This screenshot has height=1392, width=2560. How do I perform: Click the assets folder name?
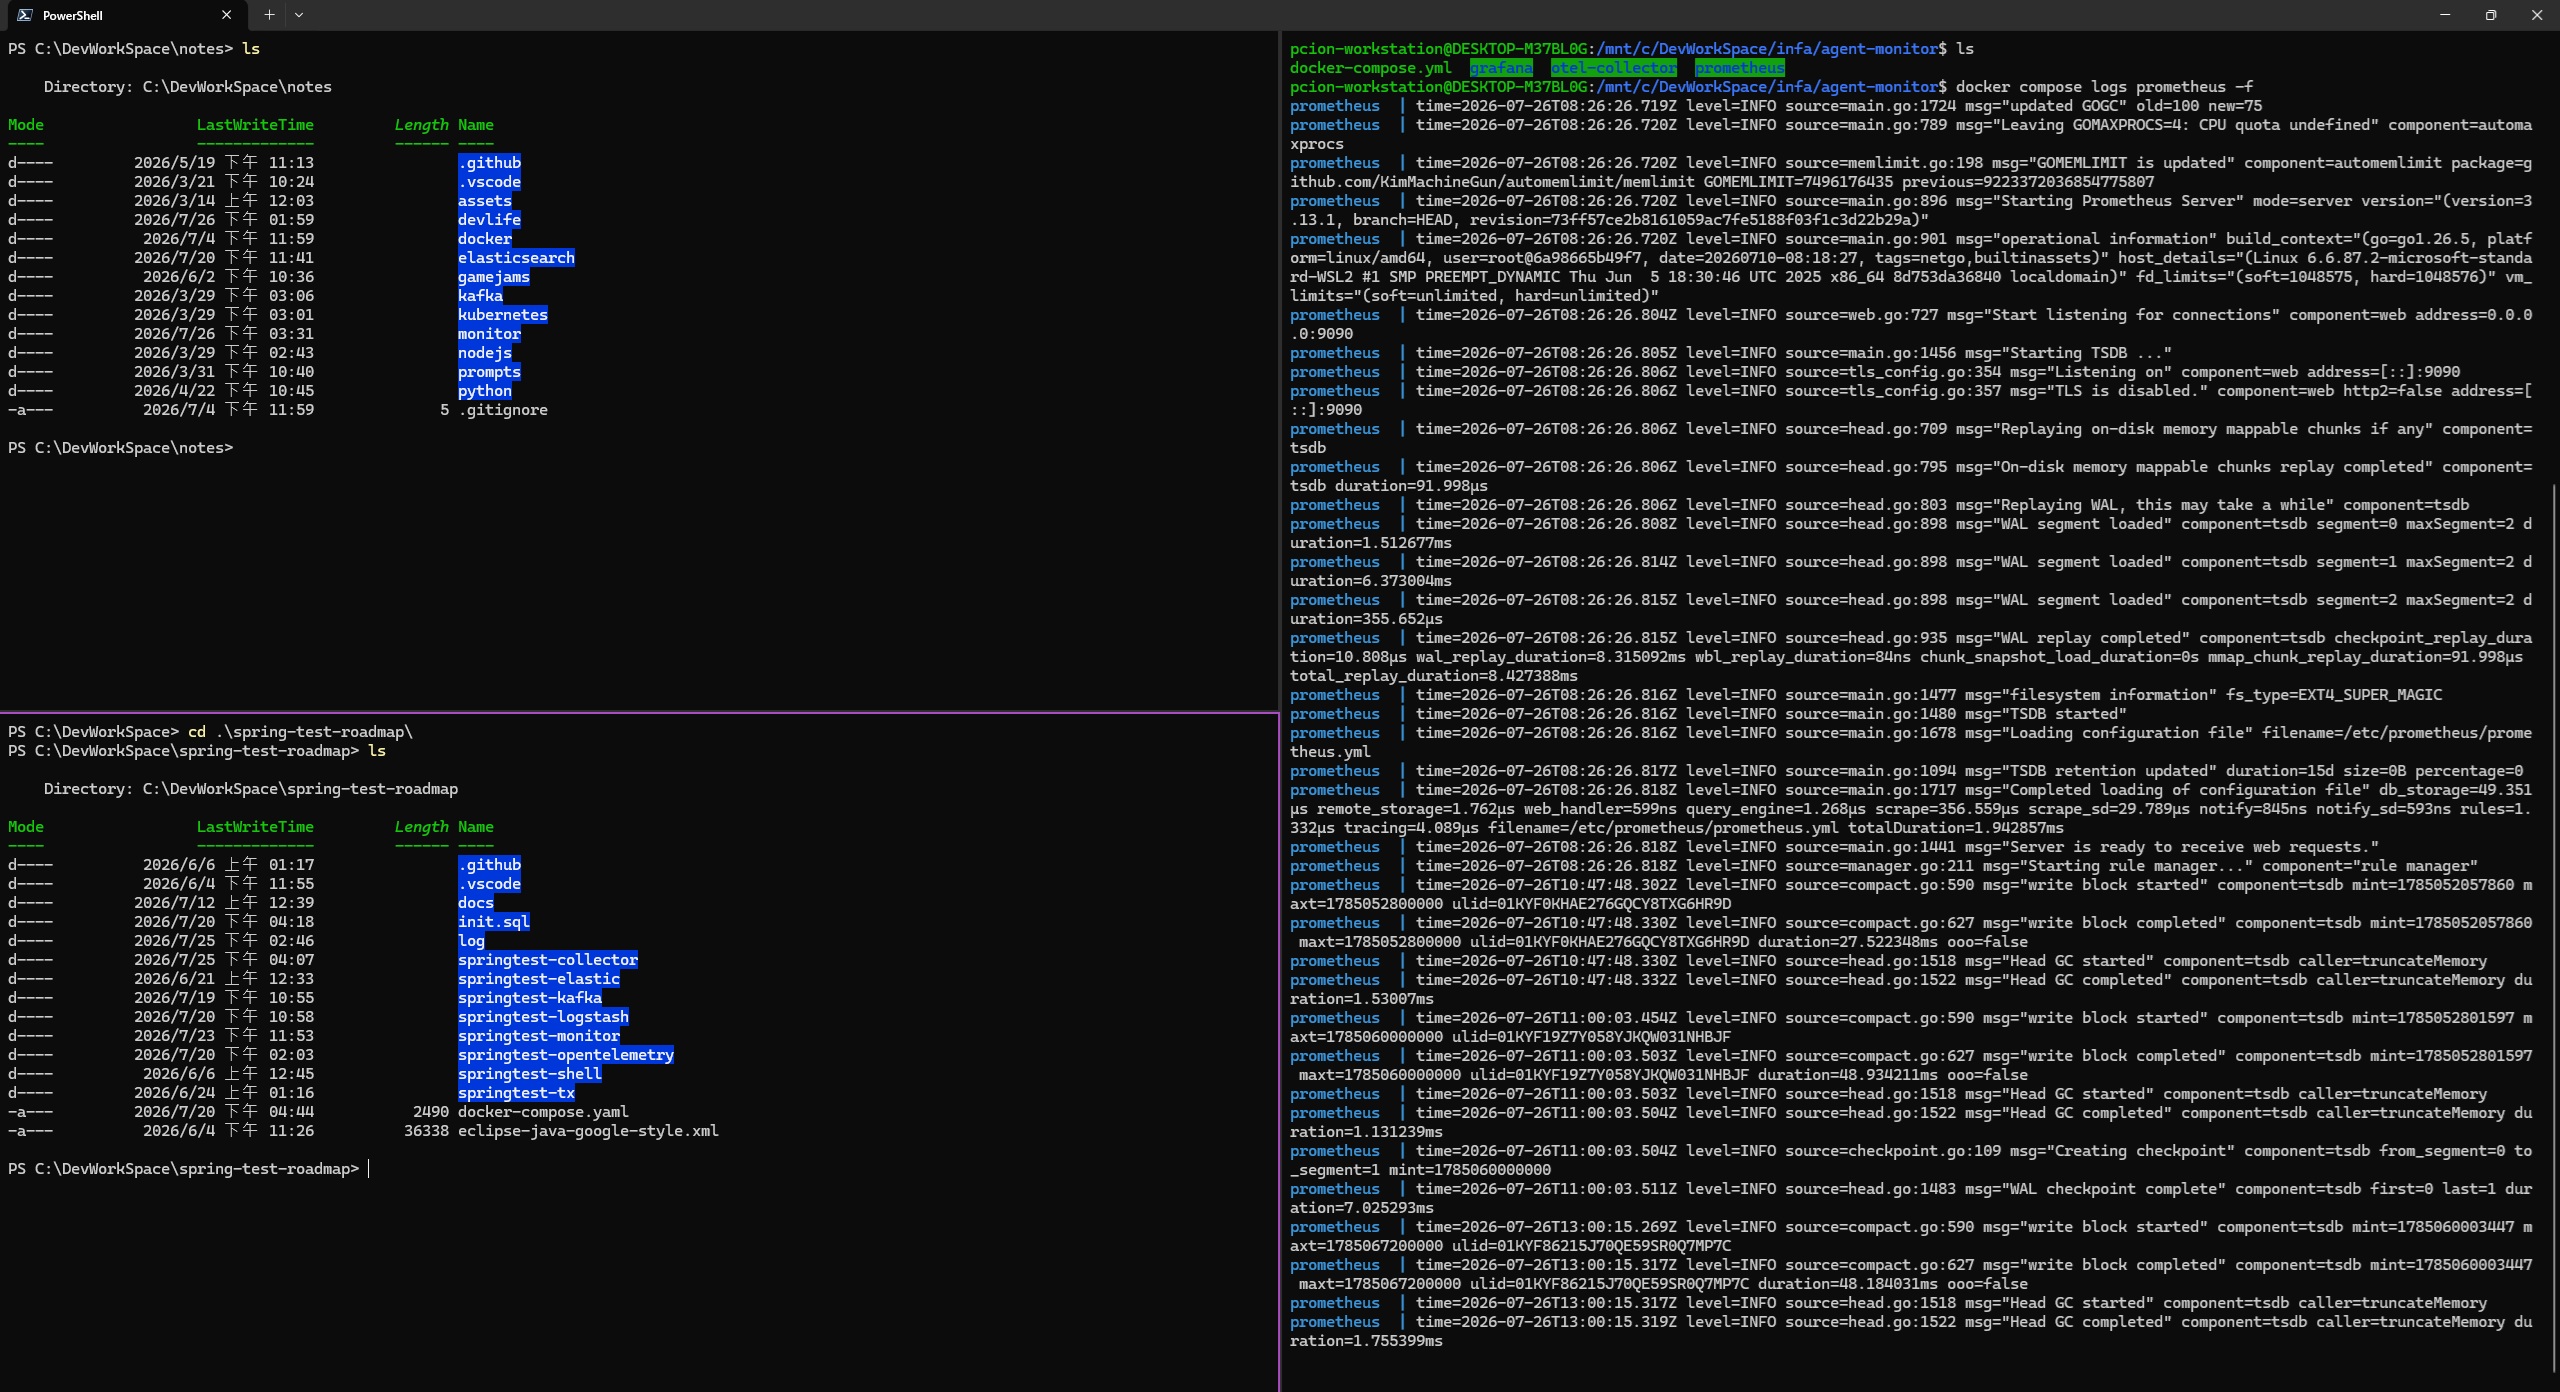point(485,201)
